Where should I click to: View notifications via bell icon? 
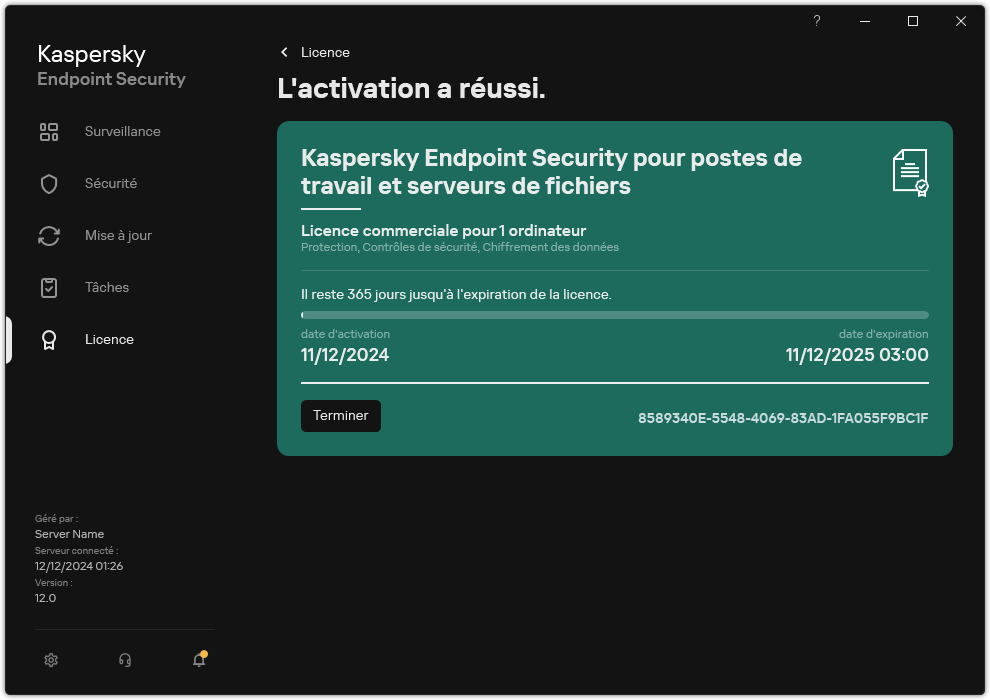pos(198,660)
